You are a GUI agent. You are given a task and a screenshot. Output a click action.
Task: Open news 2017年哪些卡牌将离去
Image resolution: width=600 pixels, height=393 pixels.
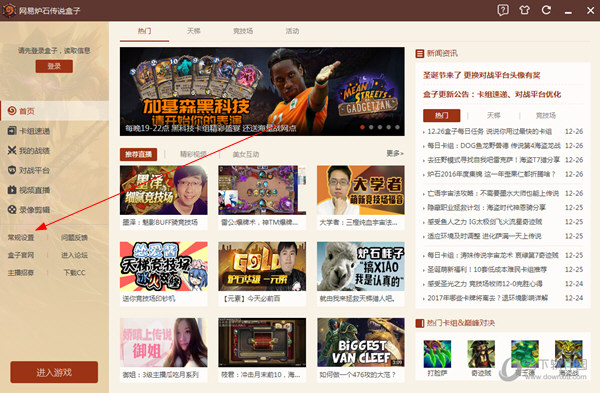(x=488, y=298)
